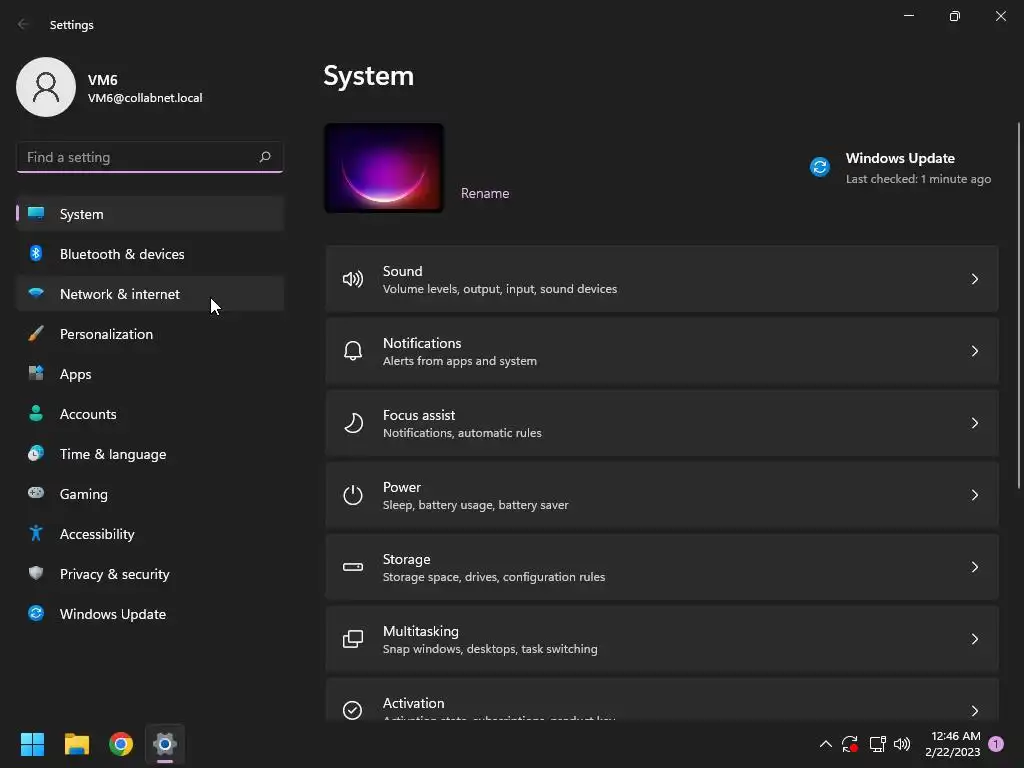Click the Power button icon
This screenshot has width=1024, height=768.
coord(353,495)
